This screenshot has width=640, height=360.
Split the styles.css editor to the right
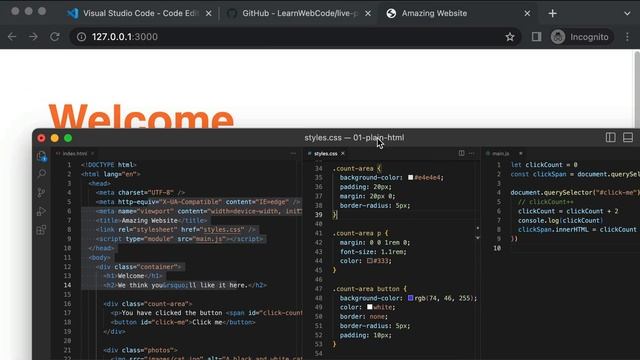pos(461,153)
